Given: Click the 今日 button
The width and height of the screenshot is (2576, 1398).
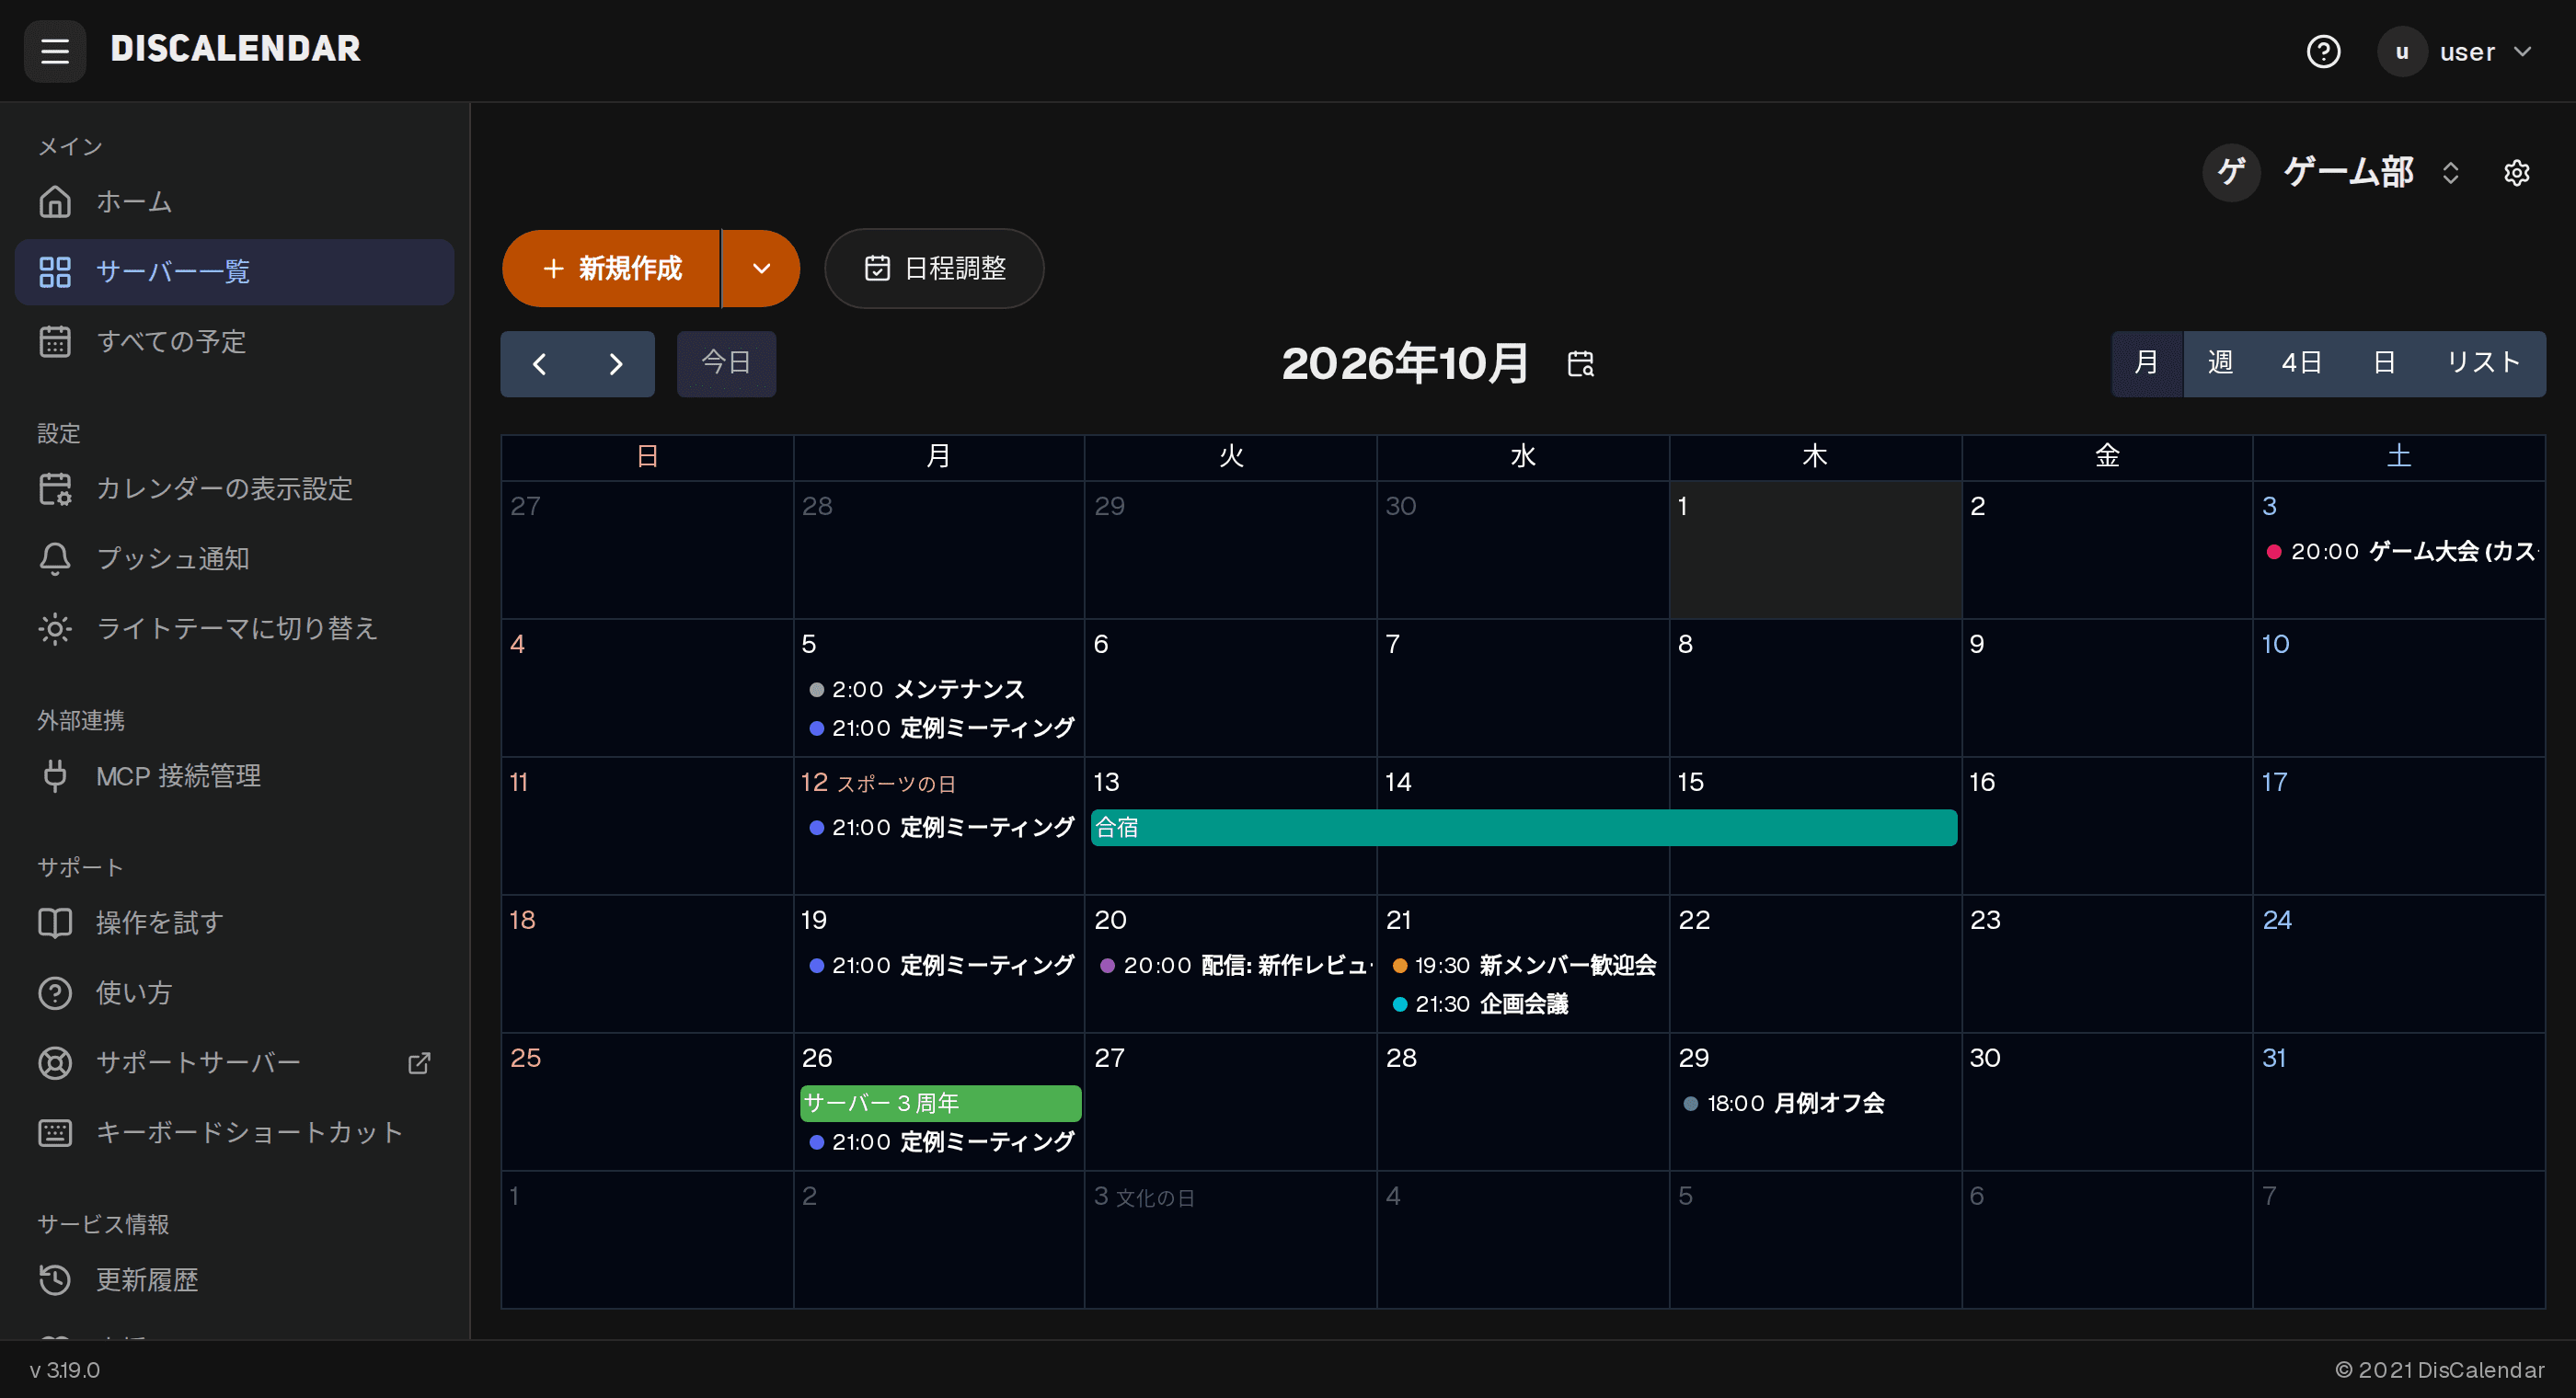Looking at the screenshot, I should point(726,364).
